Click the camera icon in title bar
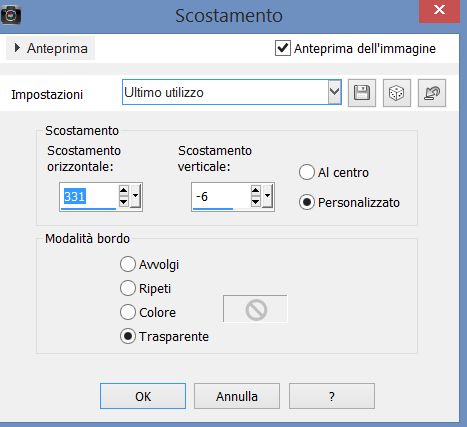The image size is (467, 427). point(11,15)
